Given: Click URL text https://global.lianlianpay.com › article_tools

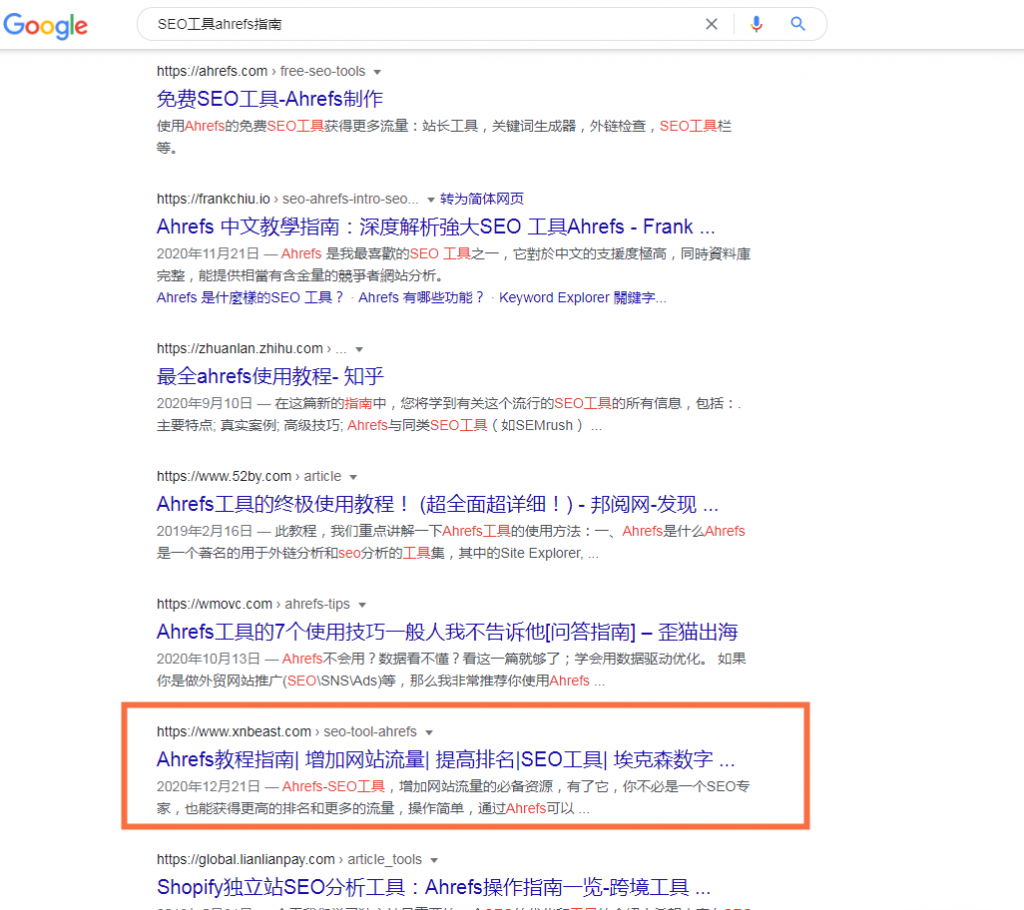Looking at the screenshot, I should pos(289,860).
